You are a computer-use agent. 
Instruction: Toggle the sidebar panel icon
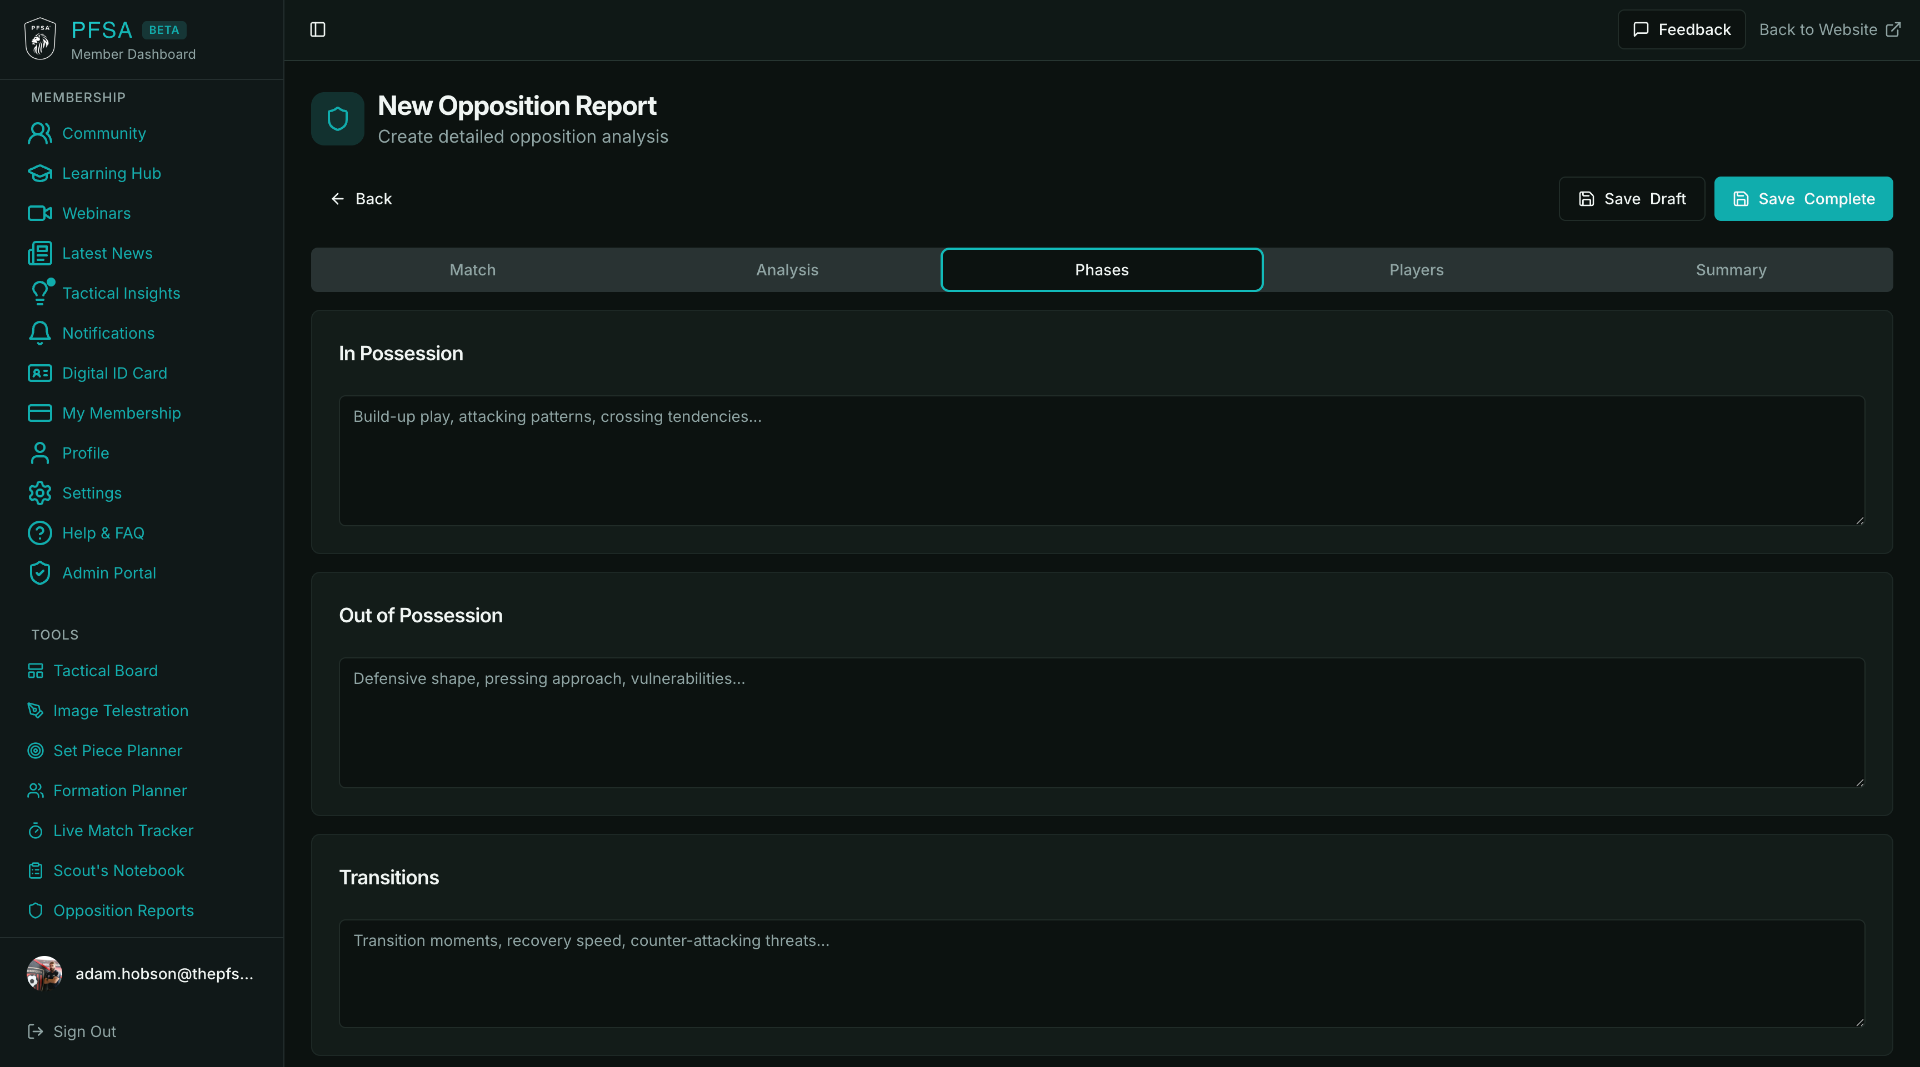click(318, 30)
